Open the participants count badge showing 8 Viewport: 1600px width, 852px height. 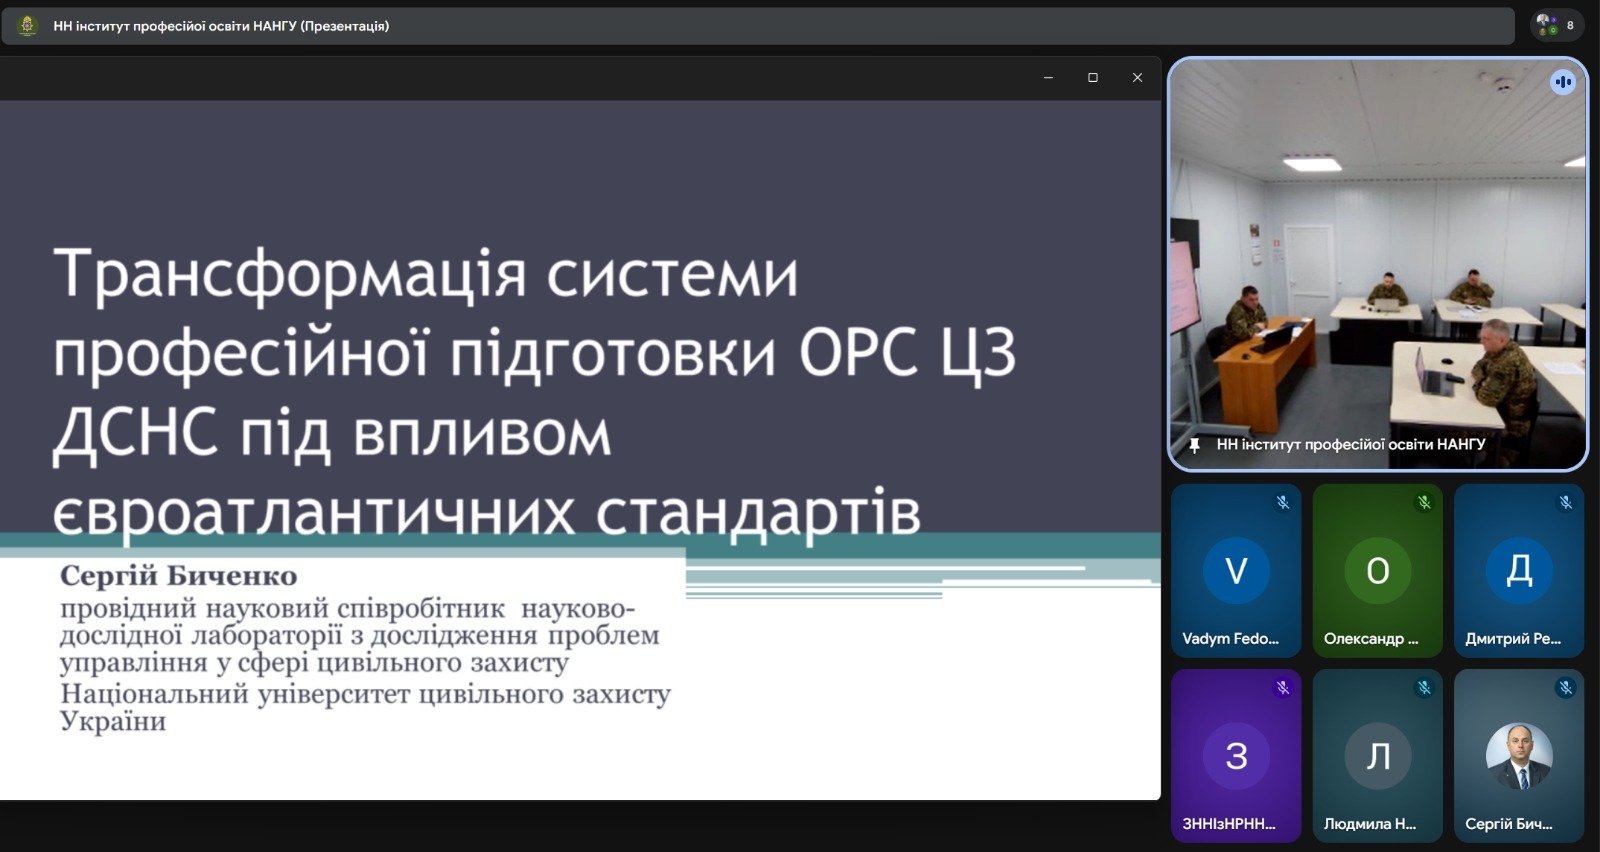click(1556, 25)
